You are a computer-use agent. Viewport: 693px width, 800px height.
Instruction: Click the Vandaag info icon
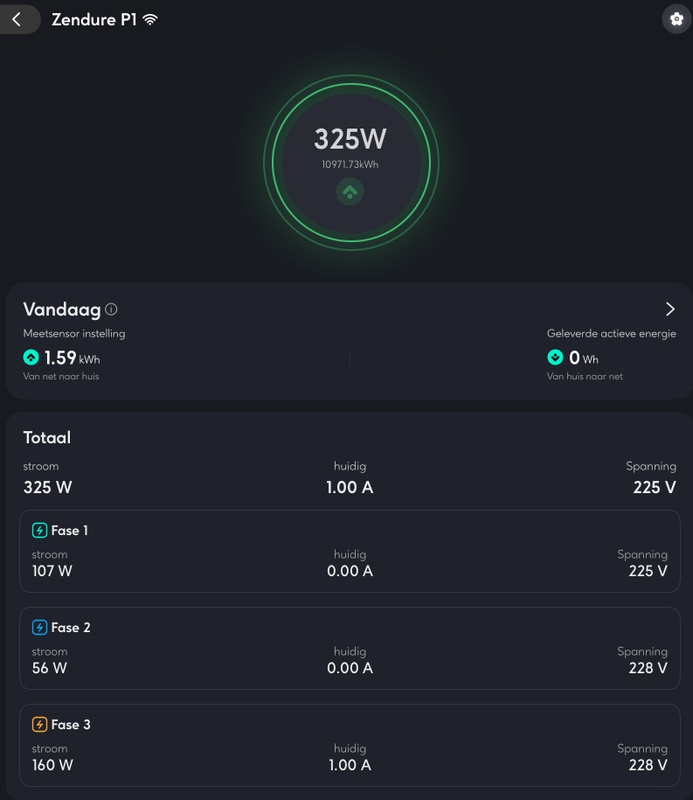point(111,310)
